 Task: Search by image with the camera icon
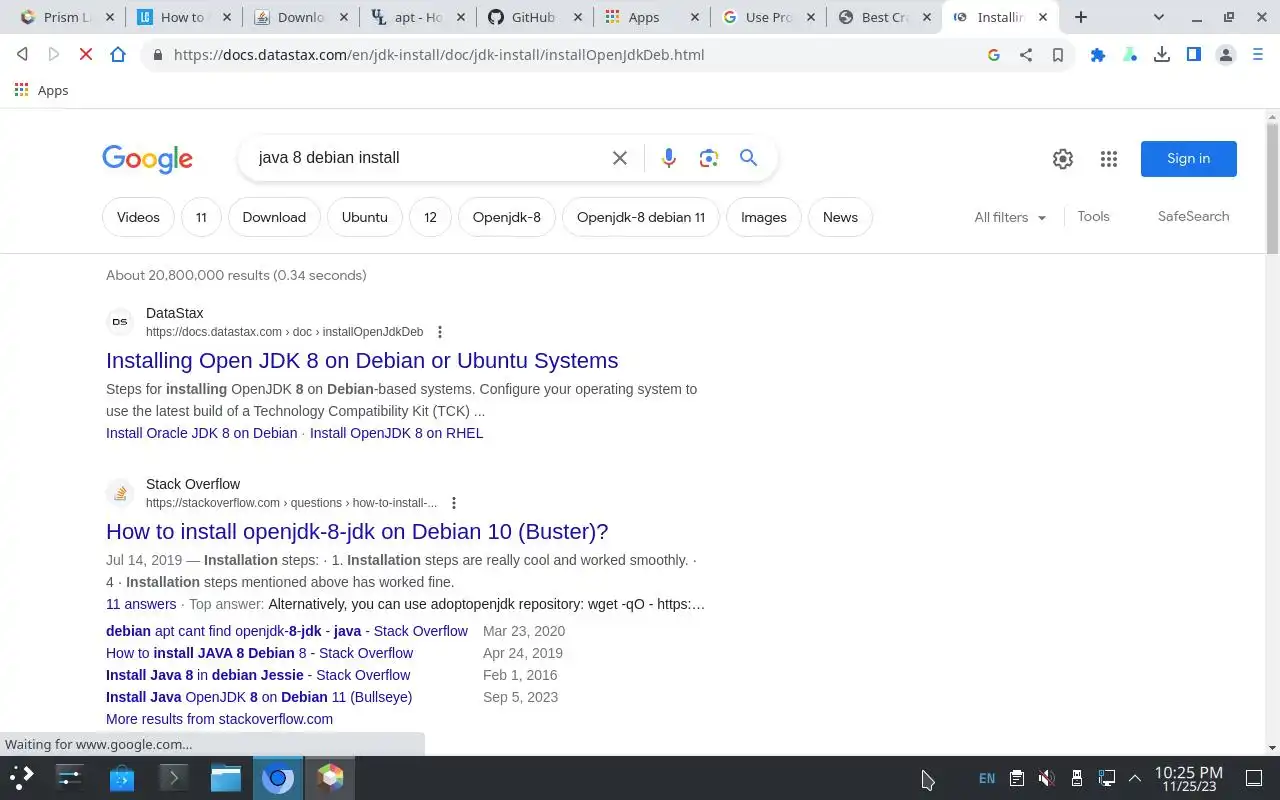tap(709, 158)
